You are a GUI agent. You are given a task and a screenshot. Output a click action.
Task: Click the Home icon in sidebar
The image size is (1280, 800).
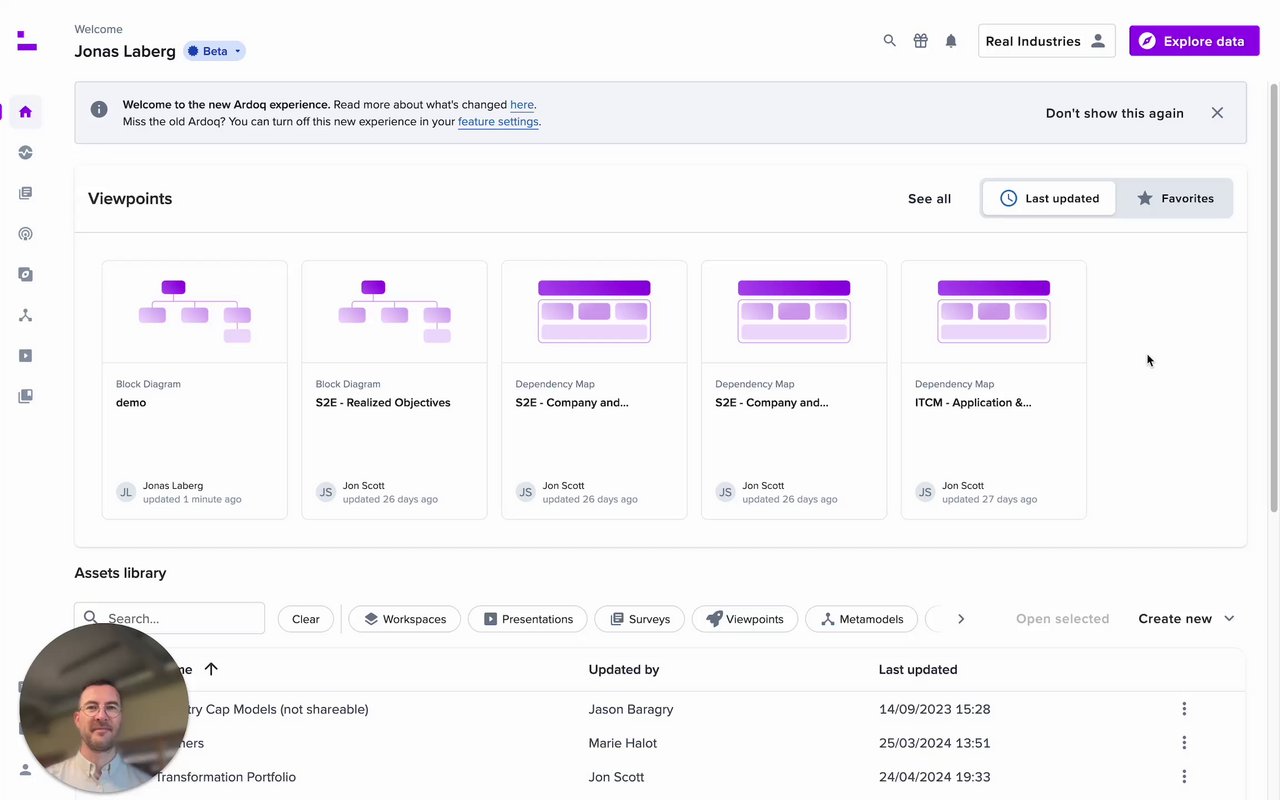pos(26,112)
